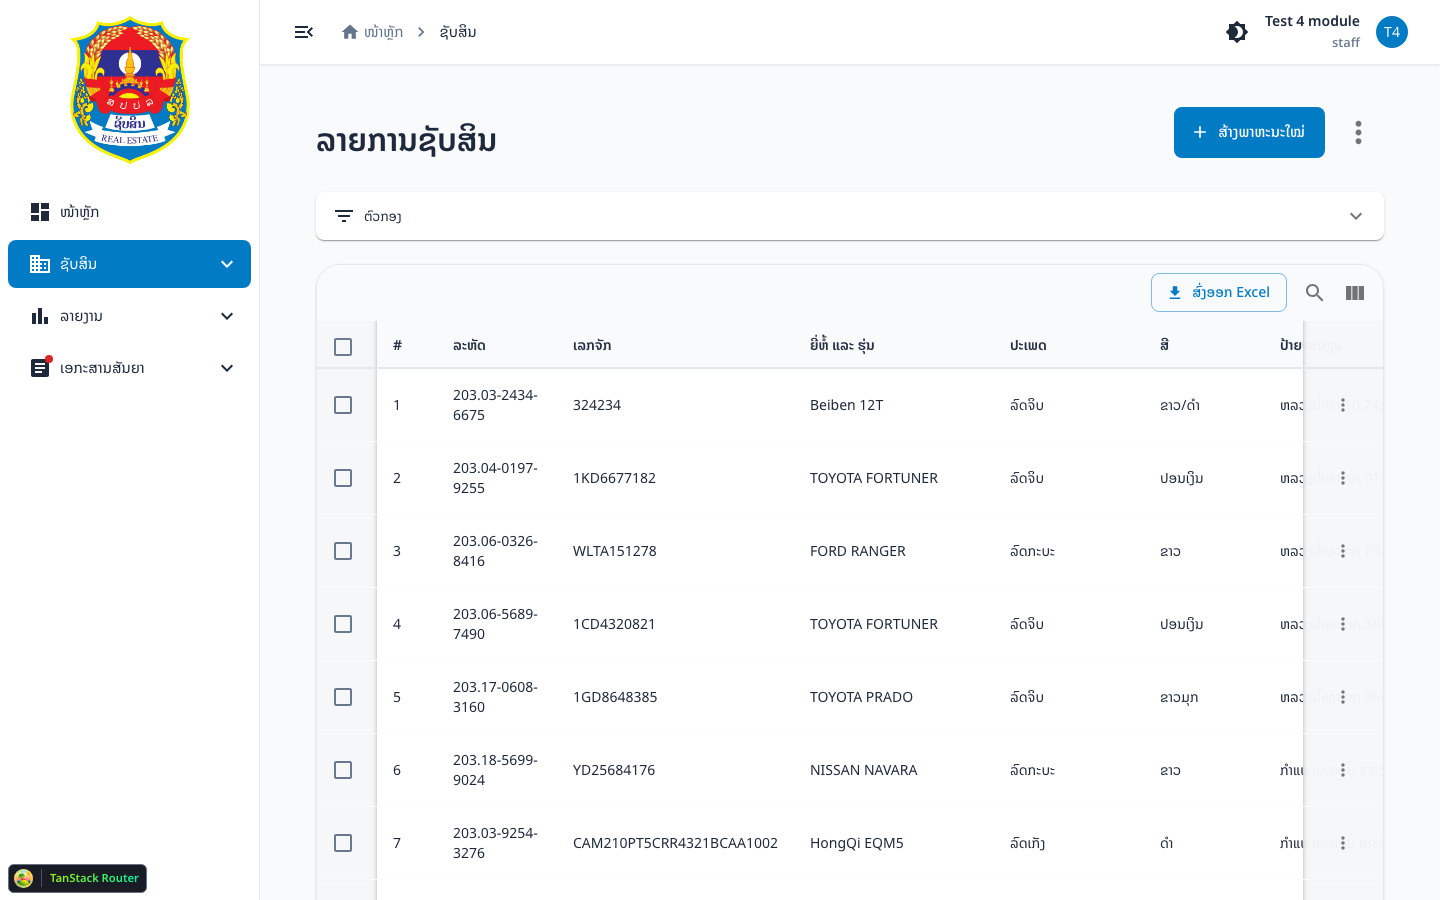Open the page options three-dot menu

tap(1358, 133)
